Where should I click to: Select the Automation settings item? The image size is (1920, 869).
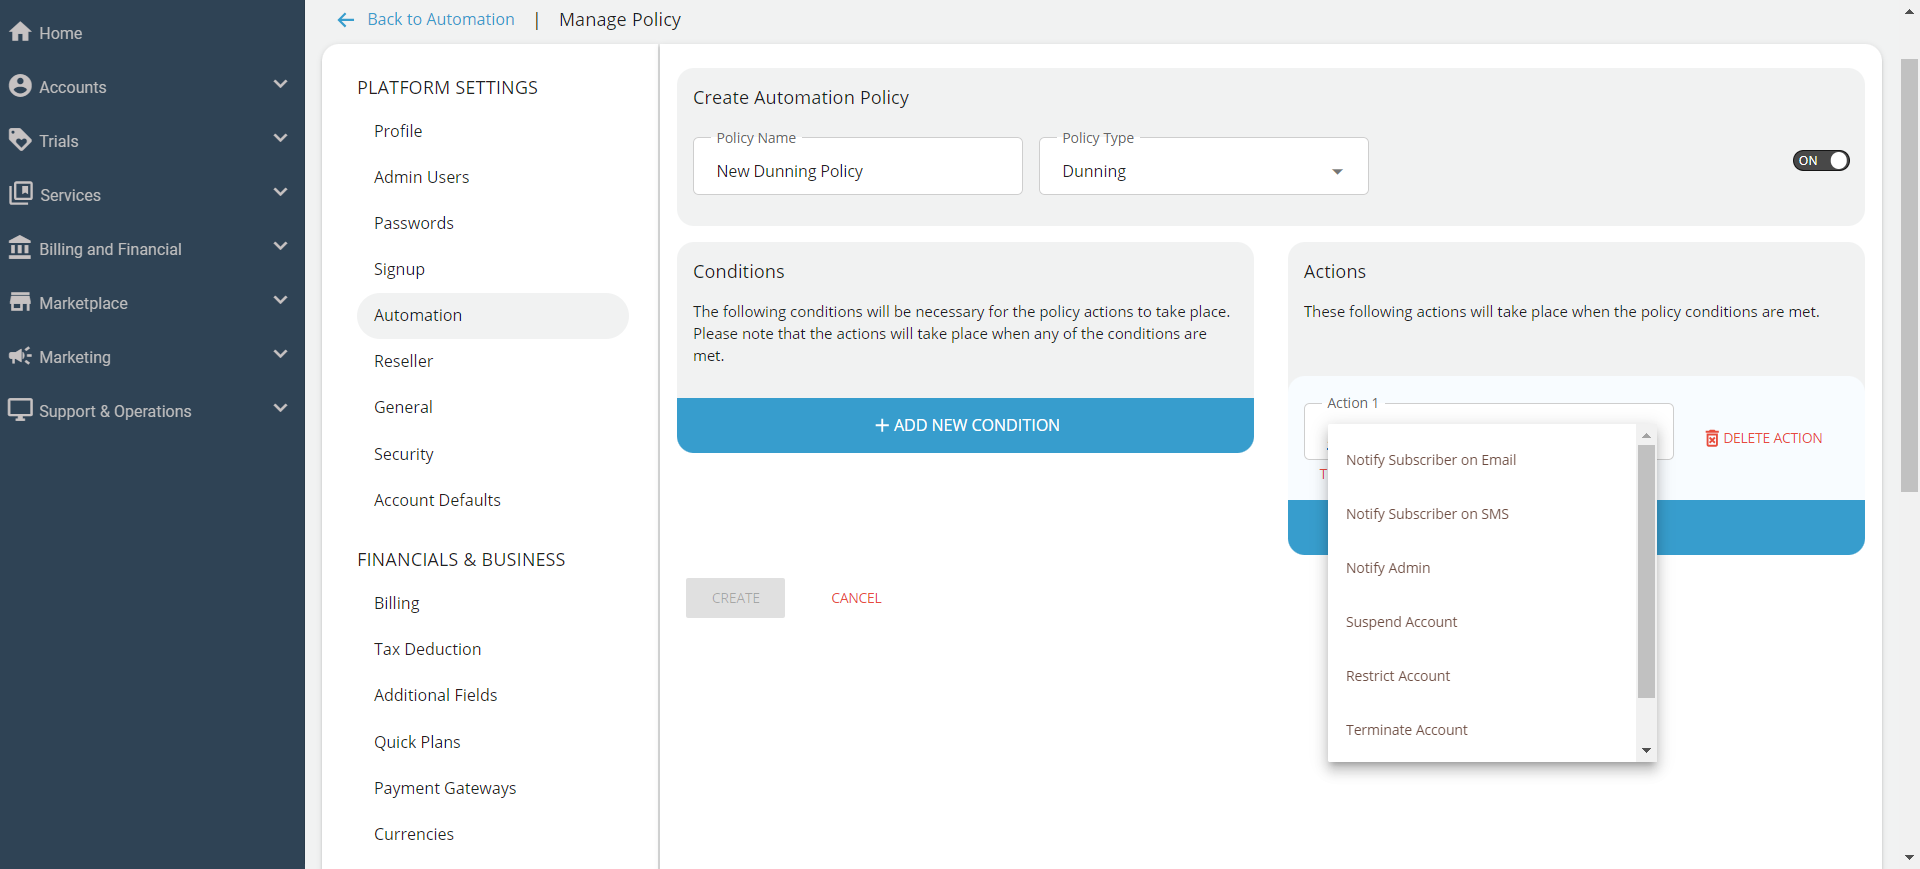(x=493, y=315)
